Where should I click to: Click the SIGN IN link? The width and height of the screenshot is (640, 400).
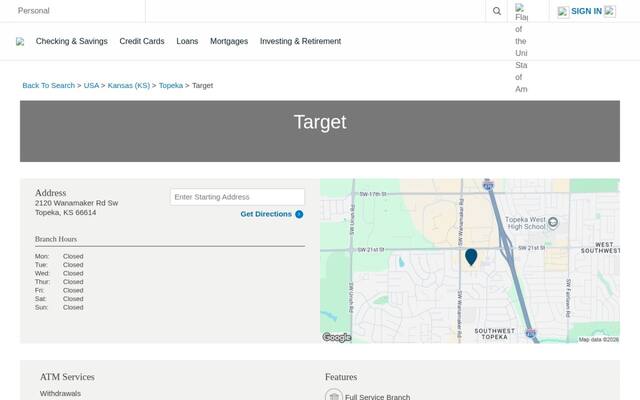(x=586, y=11)
